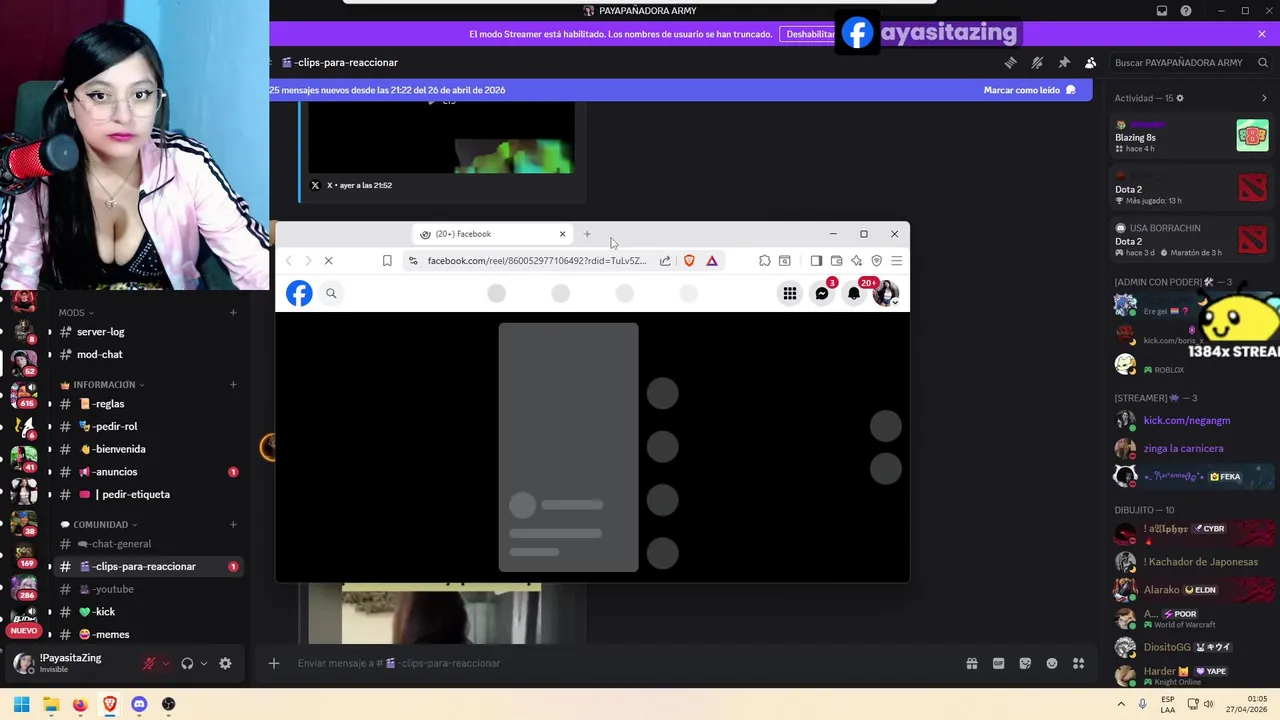Open new tab in browser window
This screenshot has width=1280, height=720.
pos(587,234)
